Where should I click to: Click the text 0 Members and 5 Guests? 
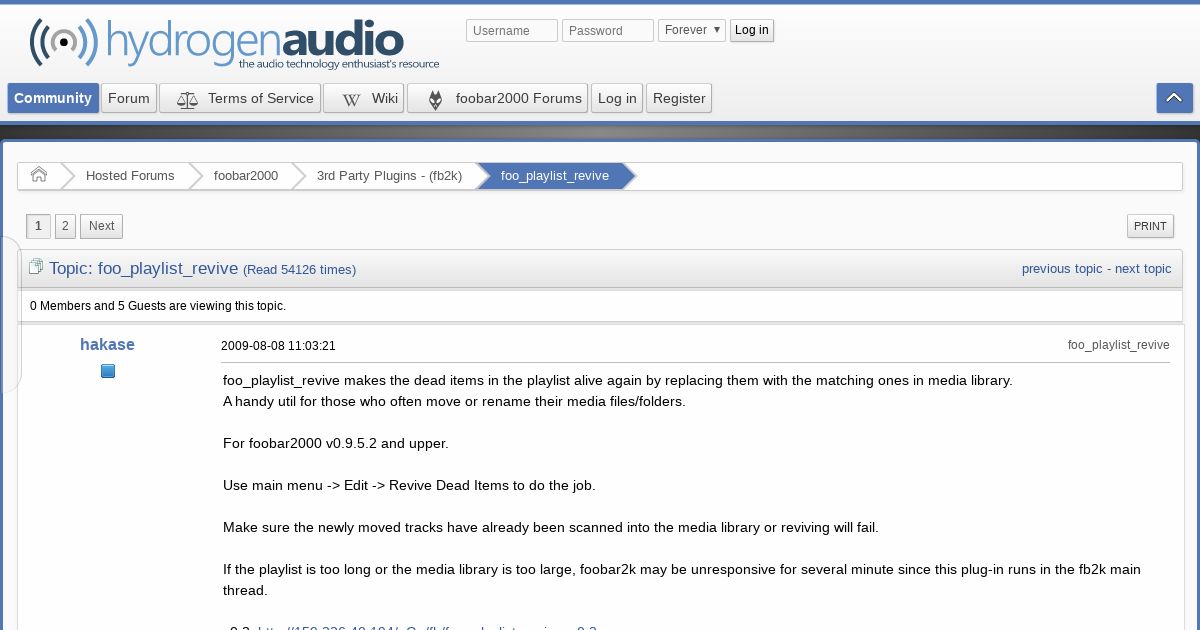point(158,306)
